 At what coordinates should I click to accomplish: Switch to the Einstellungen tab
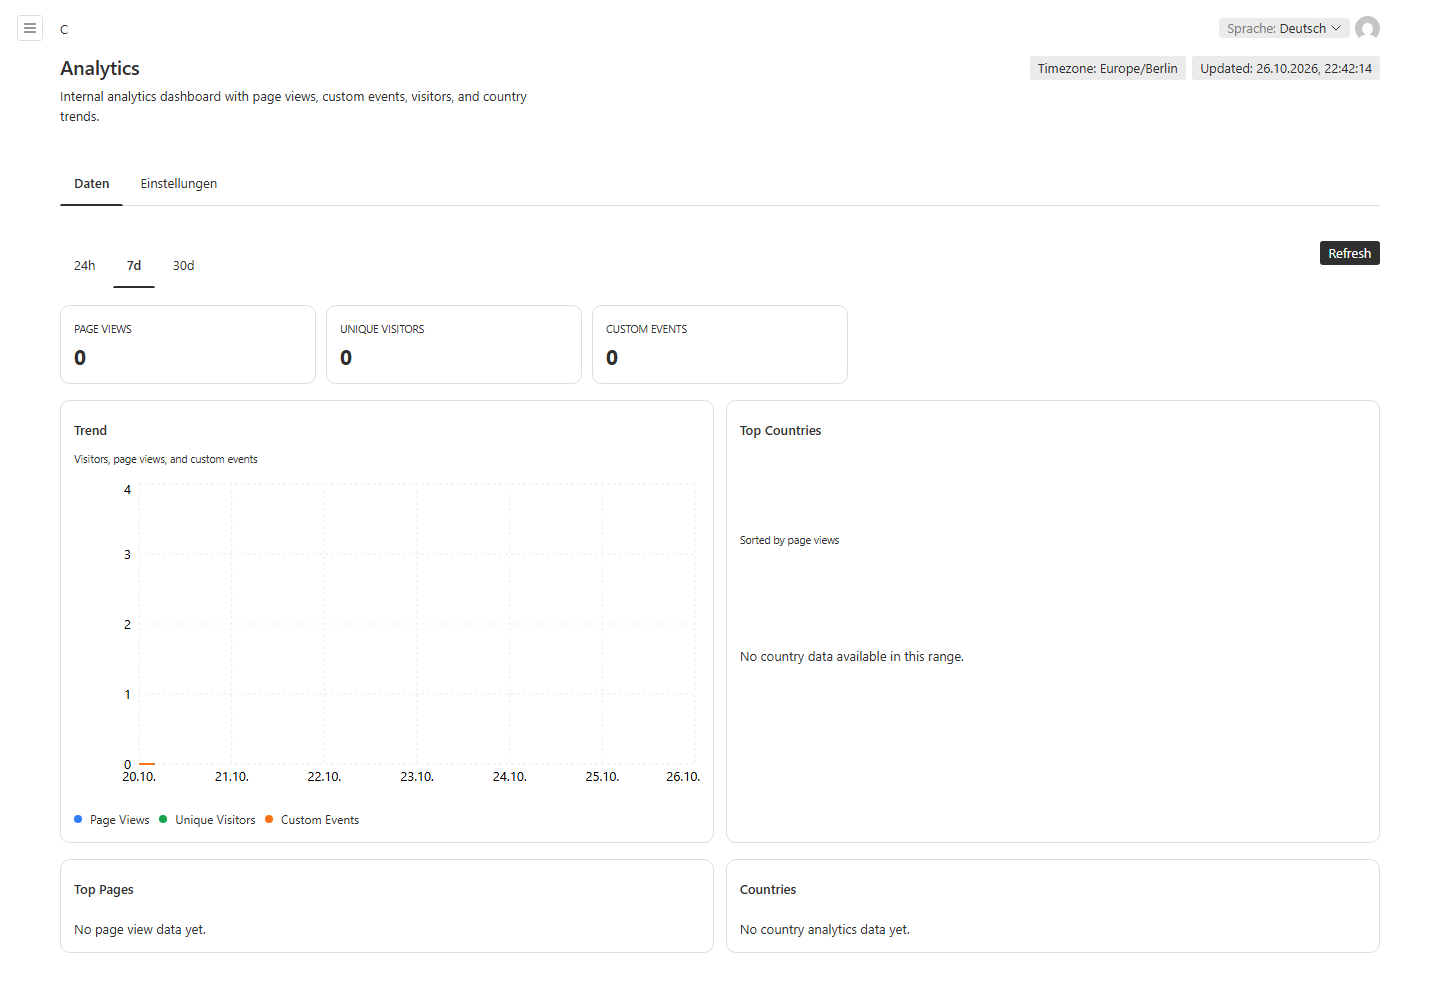coord(179,184)
